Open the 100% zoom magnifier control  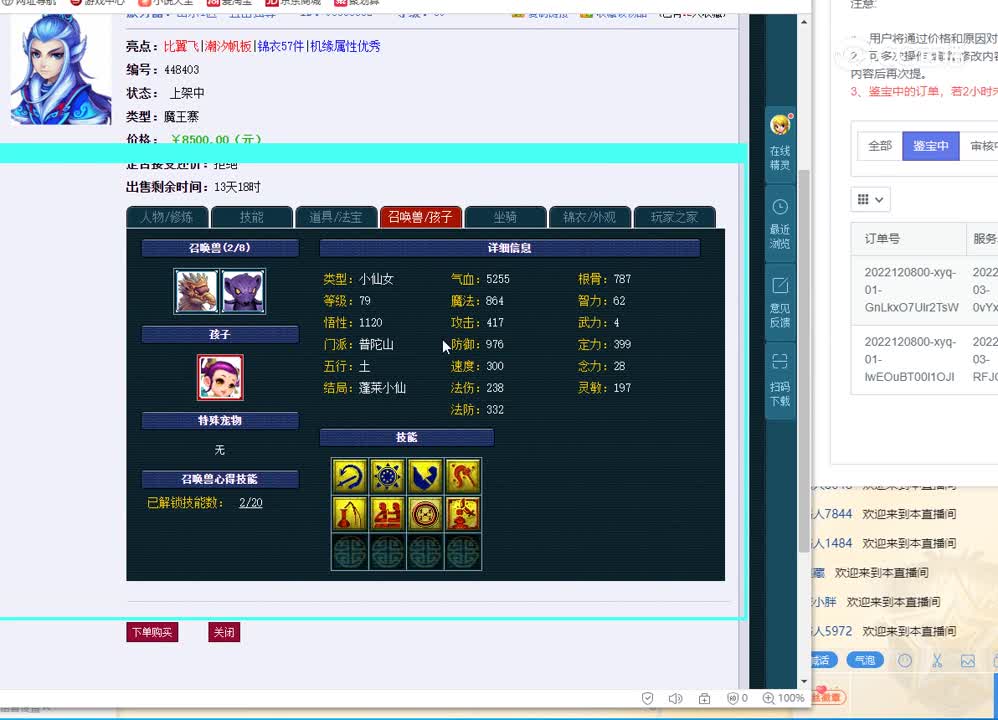click(784, 698)
